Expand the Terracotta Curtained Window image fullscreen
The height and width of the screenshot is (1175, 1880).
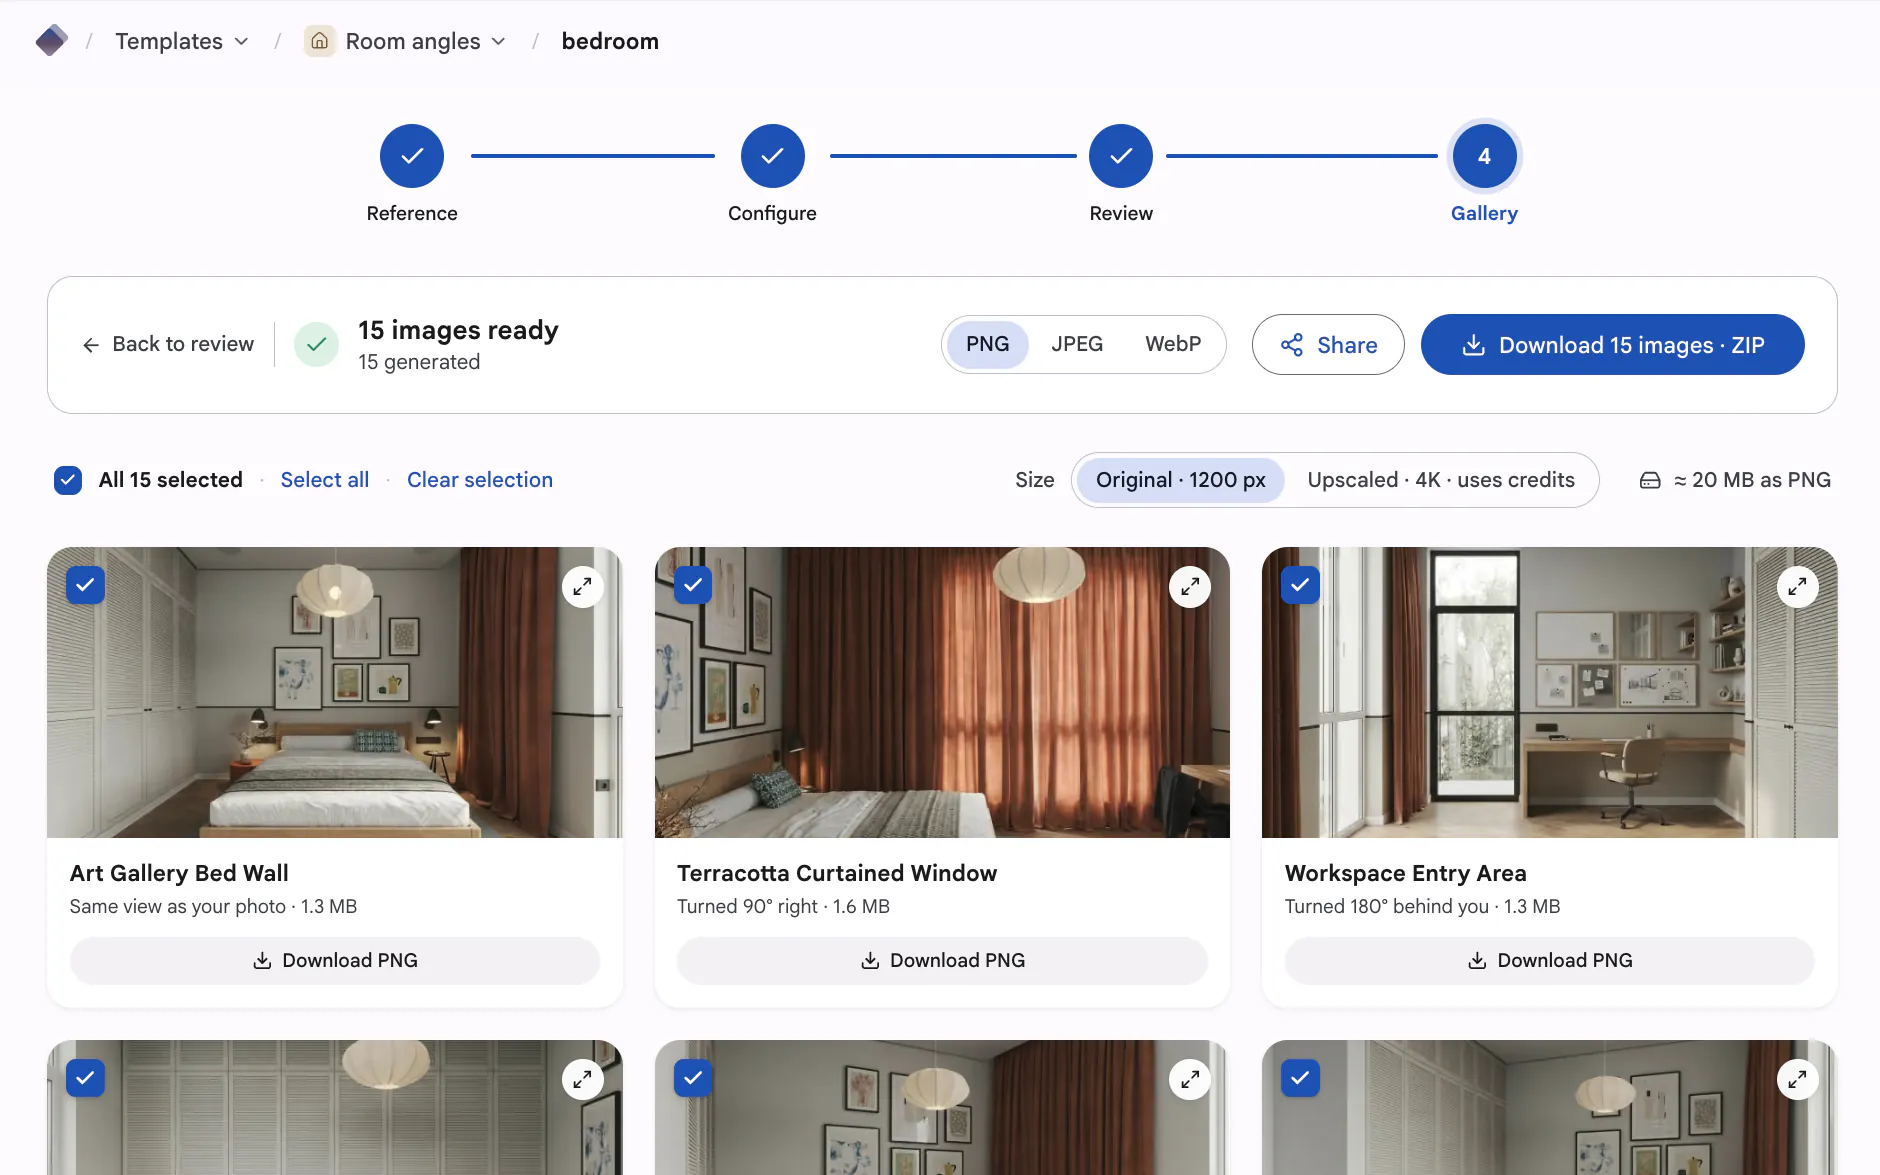(1190, 587)
